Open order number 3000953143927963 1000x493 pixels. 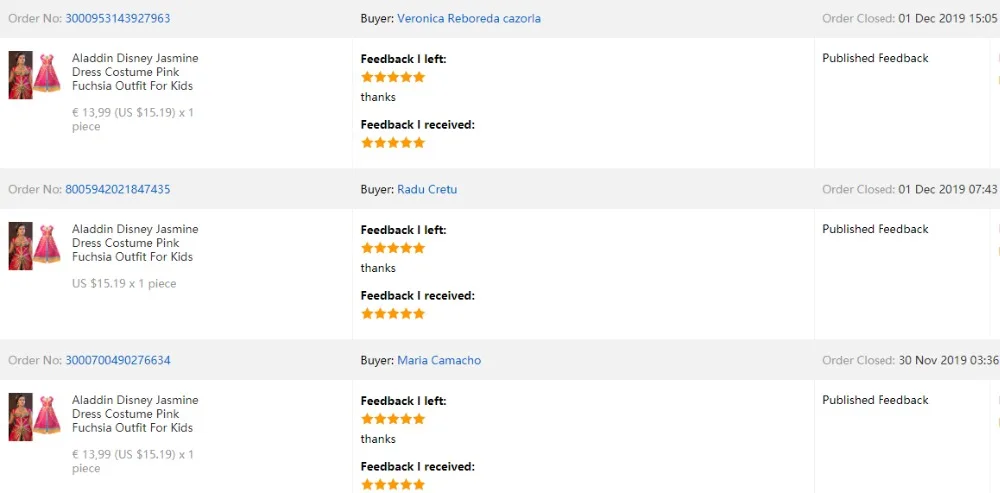[118, 18]
